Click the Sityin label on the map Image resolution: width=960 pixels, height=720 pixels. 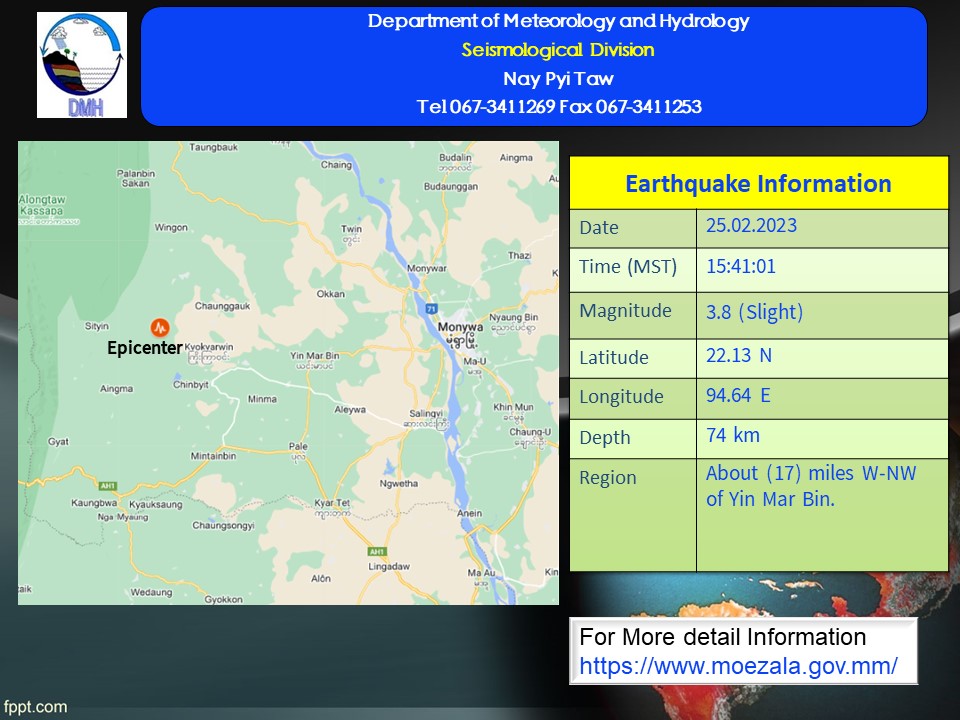click(x=96, y=326)
